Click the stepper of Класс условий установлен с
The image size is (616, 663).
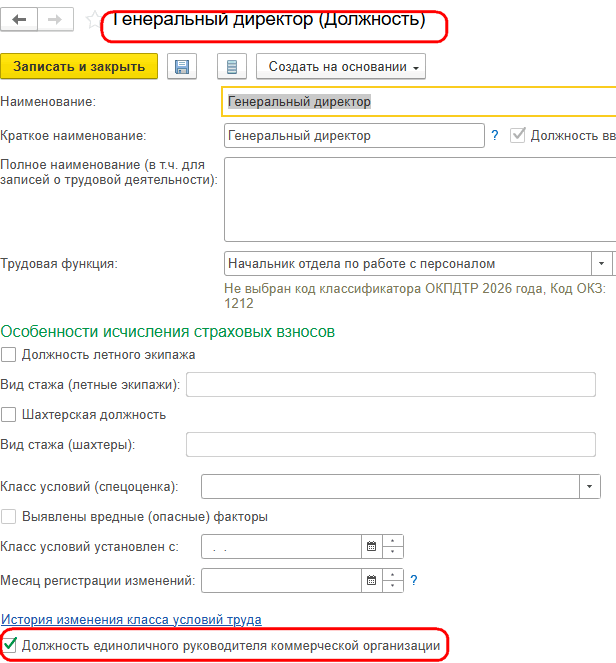tap(393, 546)
